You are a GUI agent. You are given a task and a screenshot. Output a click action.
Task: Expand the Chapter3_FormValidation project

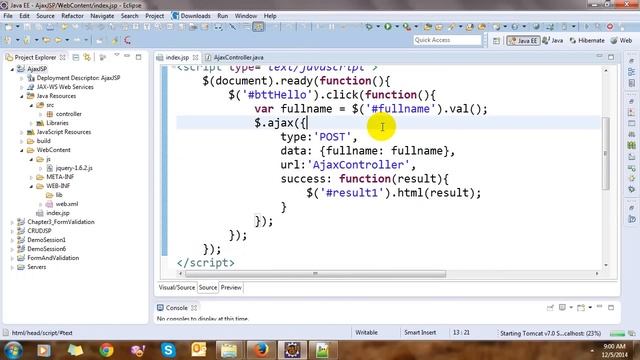pos(12,222)
